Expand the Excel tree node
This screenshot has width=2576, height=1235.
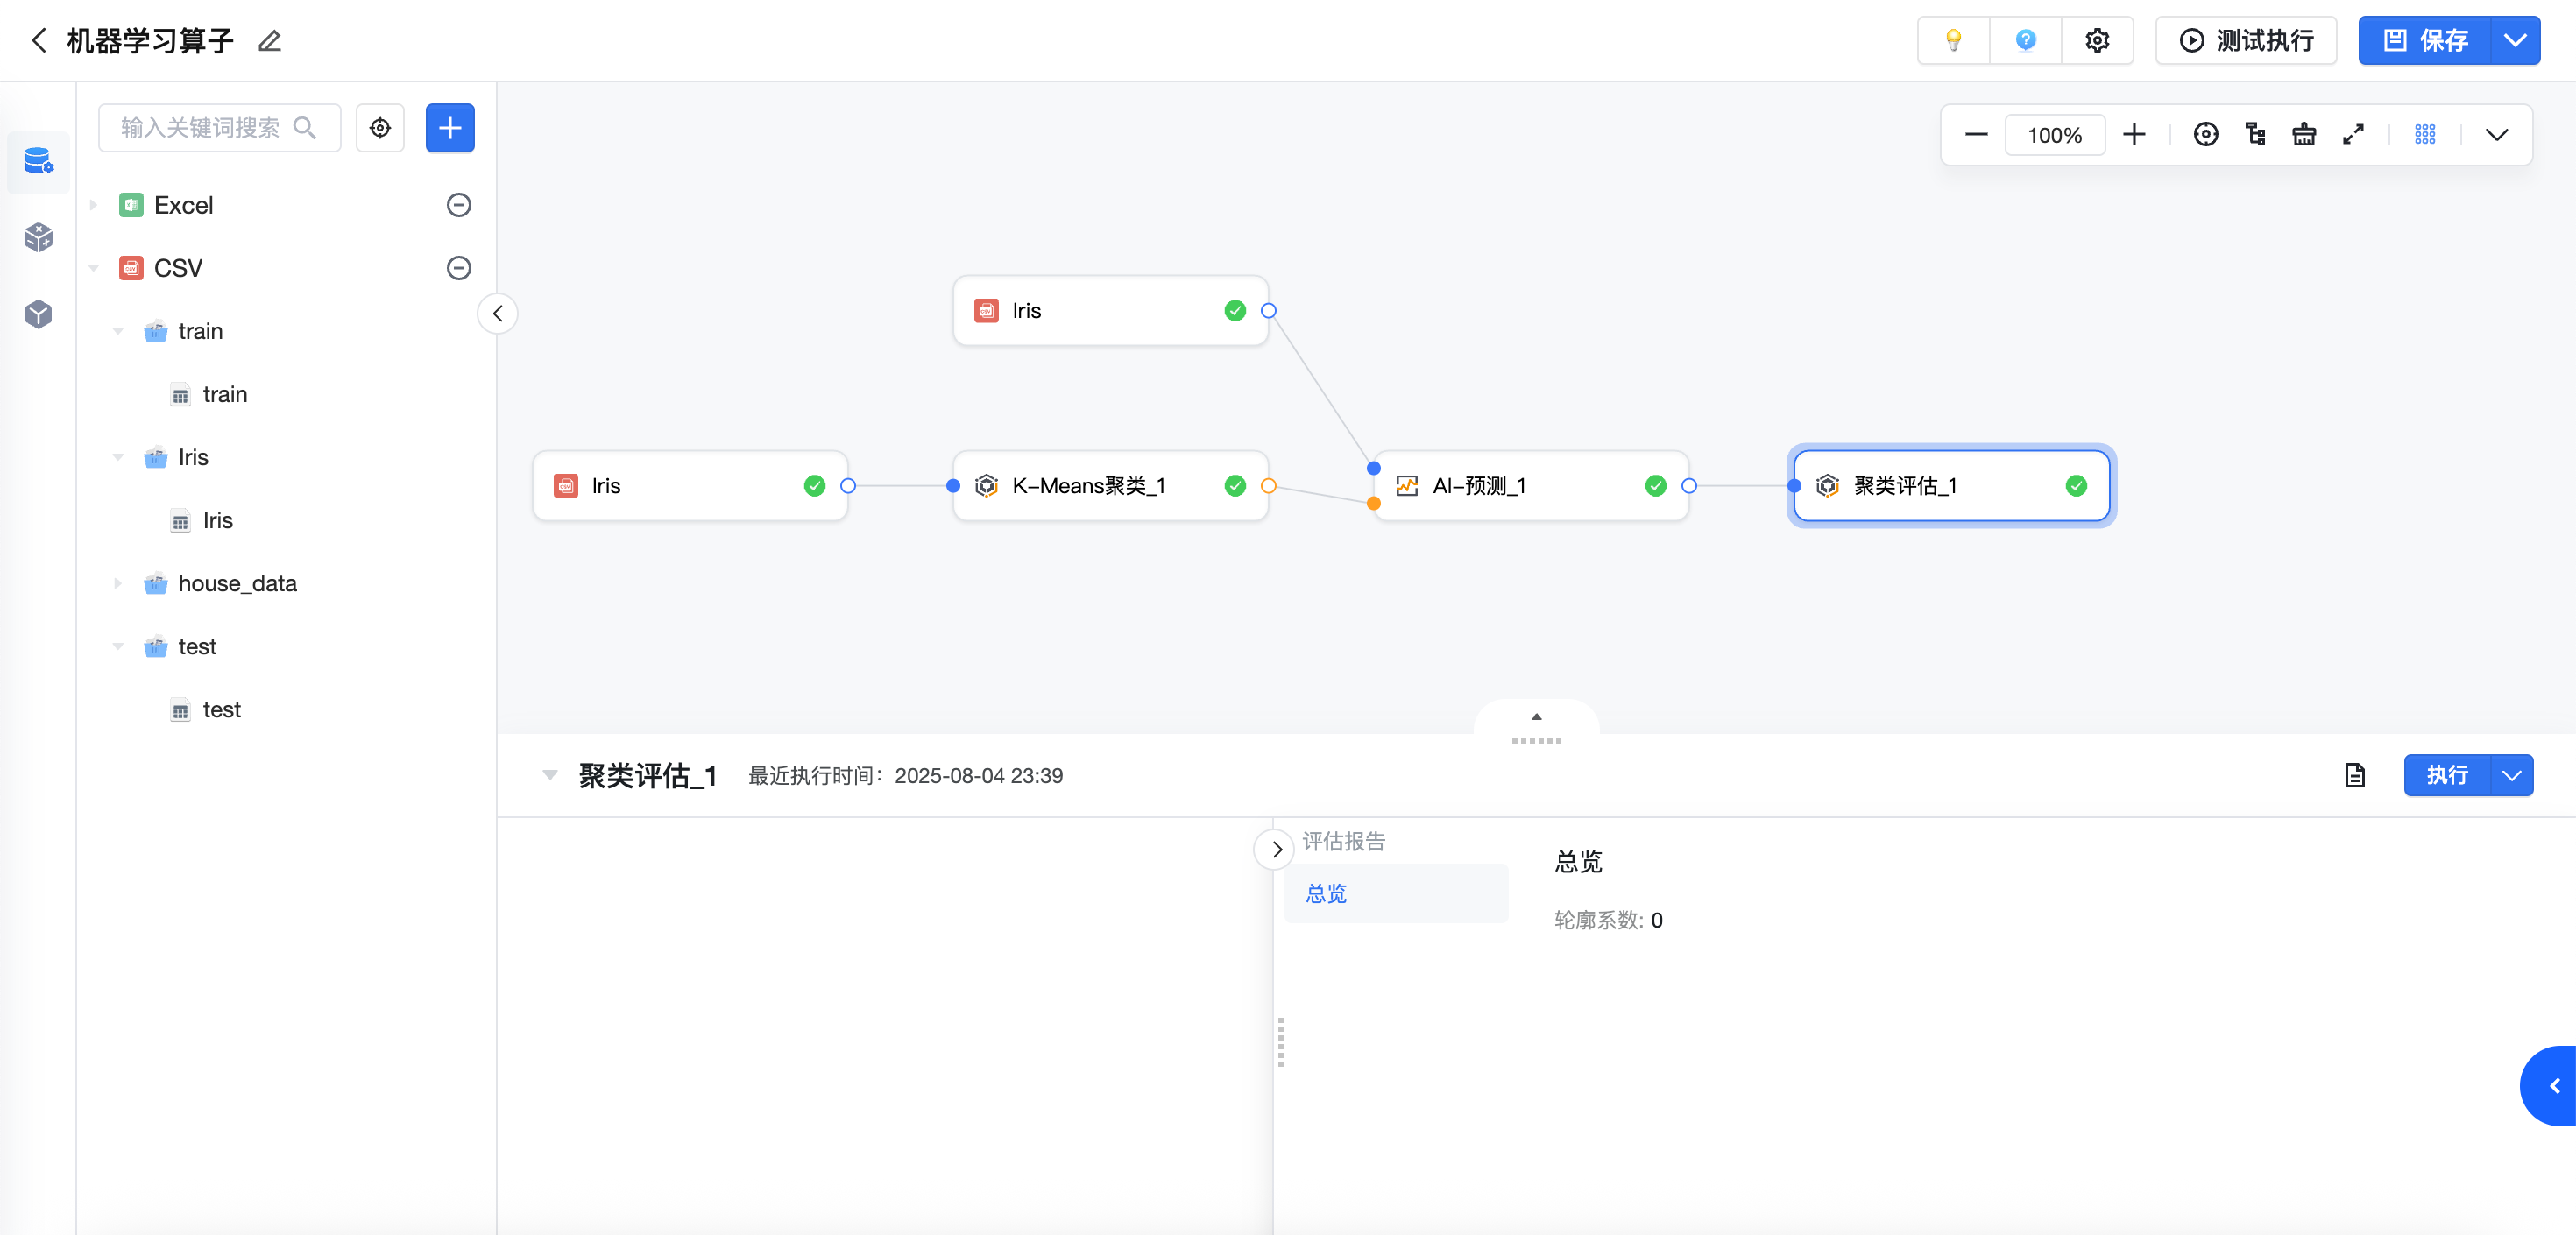point(93,205)
